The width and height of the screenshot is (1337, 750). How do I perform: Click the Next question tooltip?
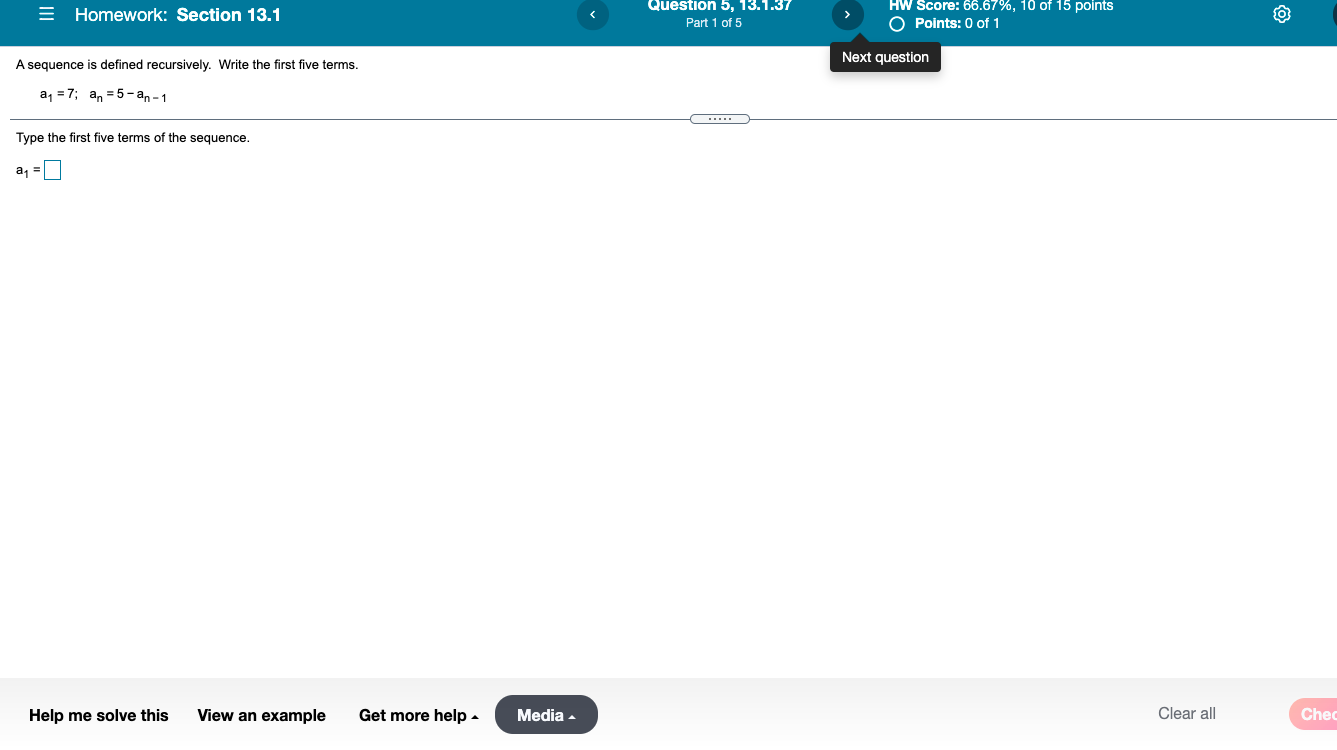884,57
